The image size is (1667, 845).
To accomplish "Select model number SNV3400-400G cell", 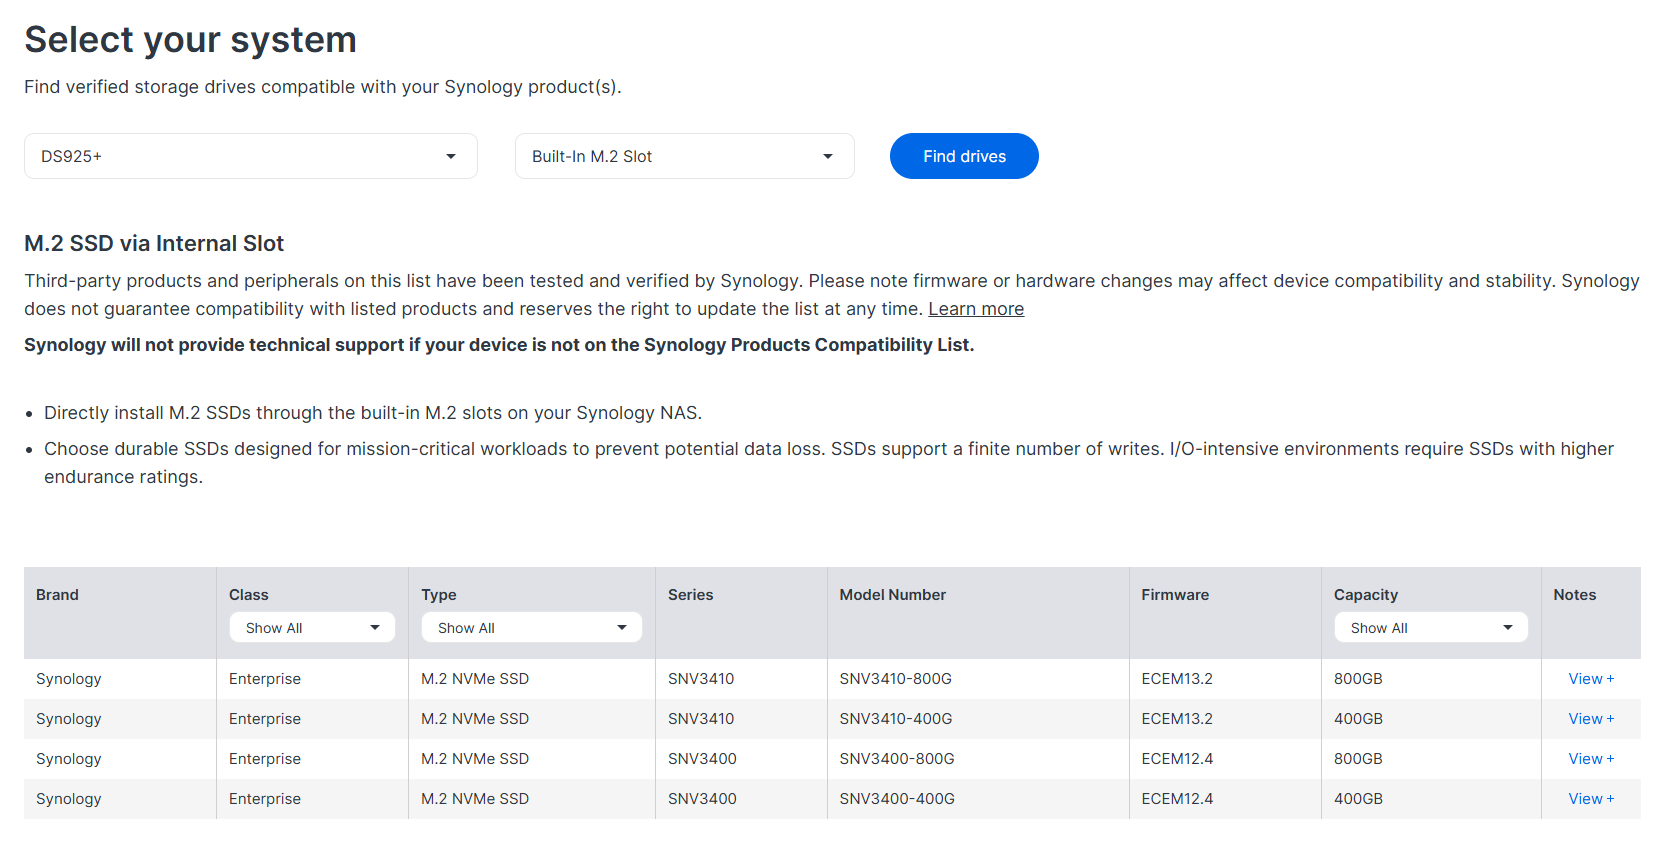I will tap(897, 799).
